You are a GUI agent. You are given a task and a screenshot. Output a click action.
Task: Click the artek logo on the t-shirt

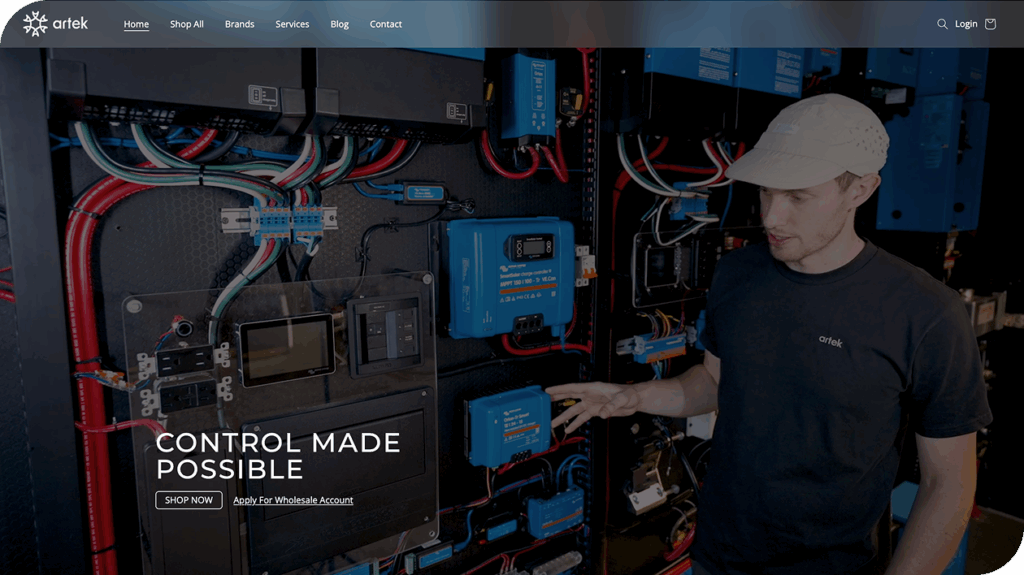tap(830, 341)
